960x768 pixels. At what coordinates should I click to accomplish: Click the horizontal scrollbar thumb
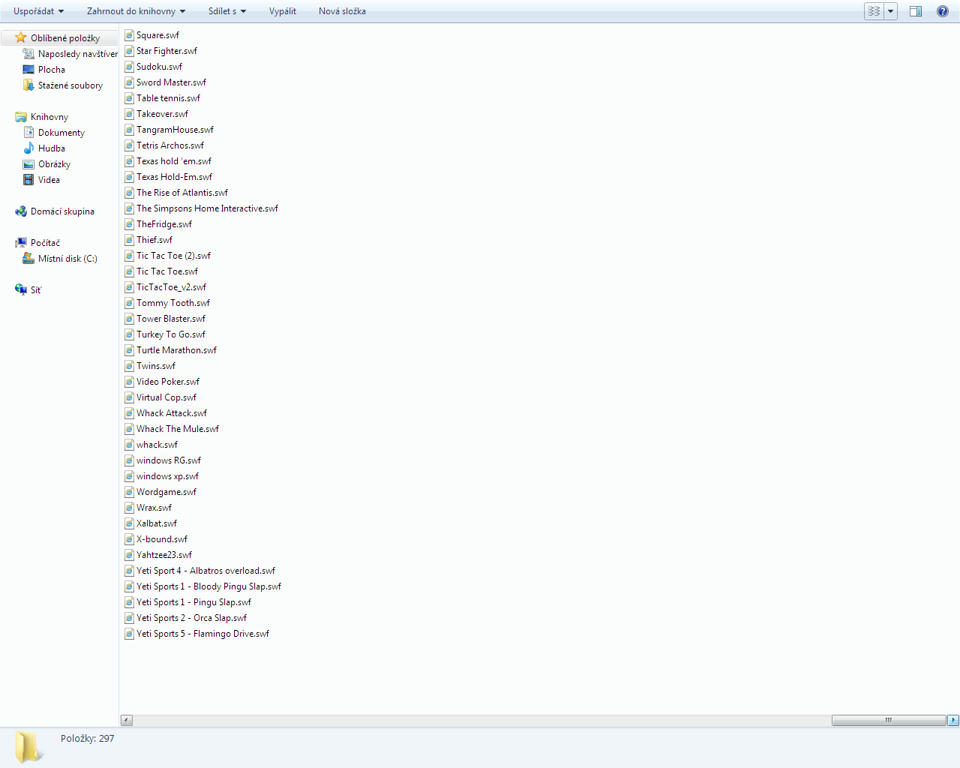[x=889, y=720]
